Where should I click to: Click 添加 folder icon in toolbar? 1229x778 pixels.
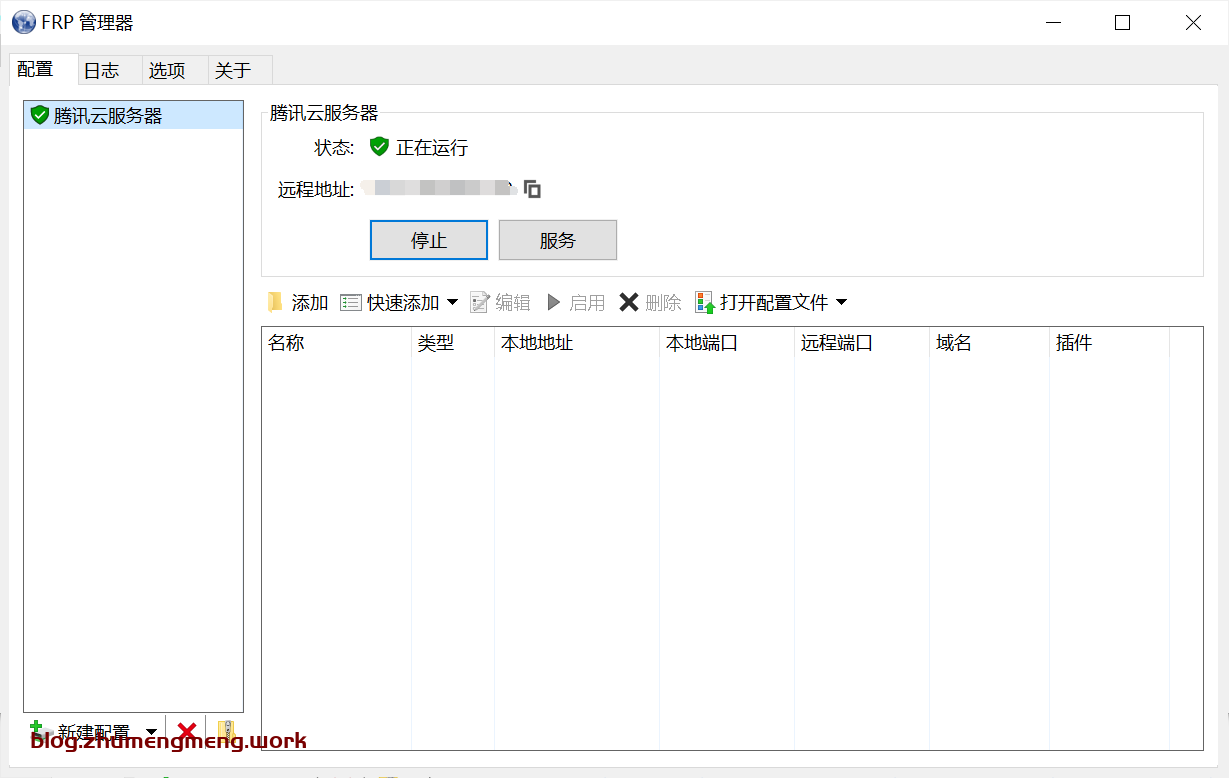tap(275, 302)
